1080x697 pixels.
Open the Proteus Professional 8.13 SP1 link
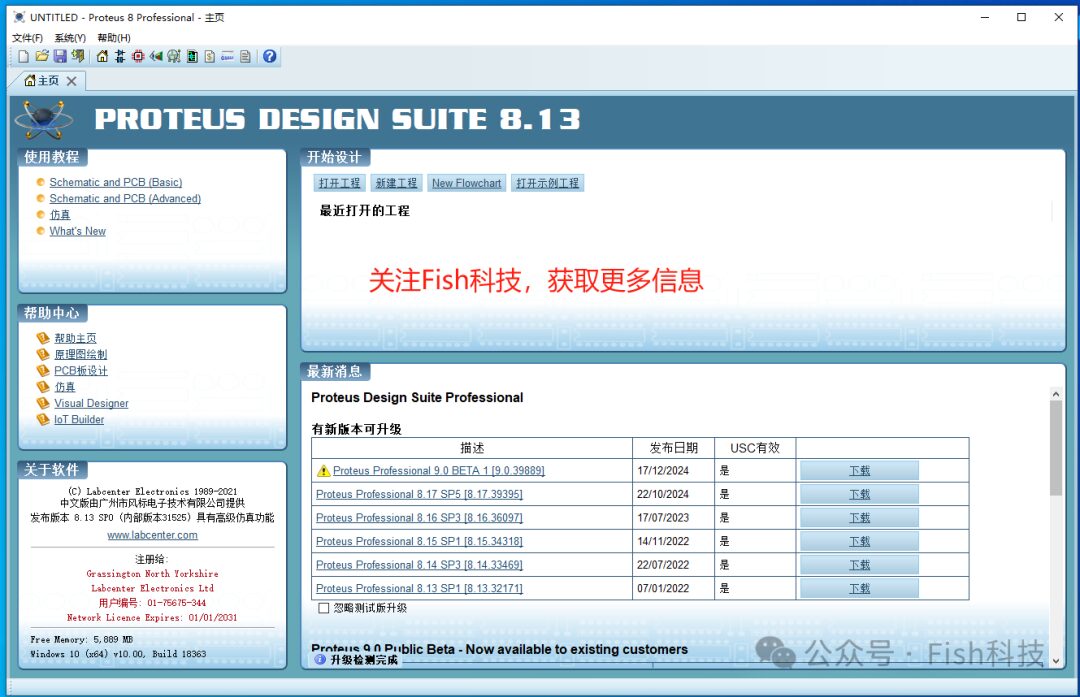click(419, 589)
